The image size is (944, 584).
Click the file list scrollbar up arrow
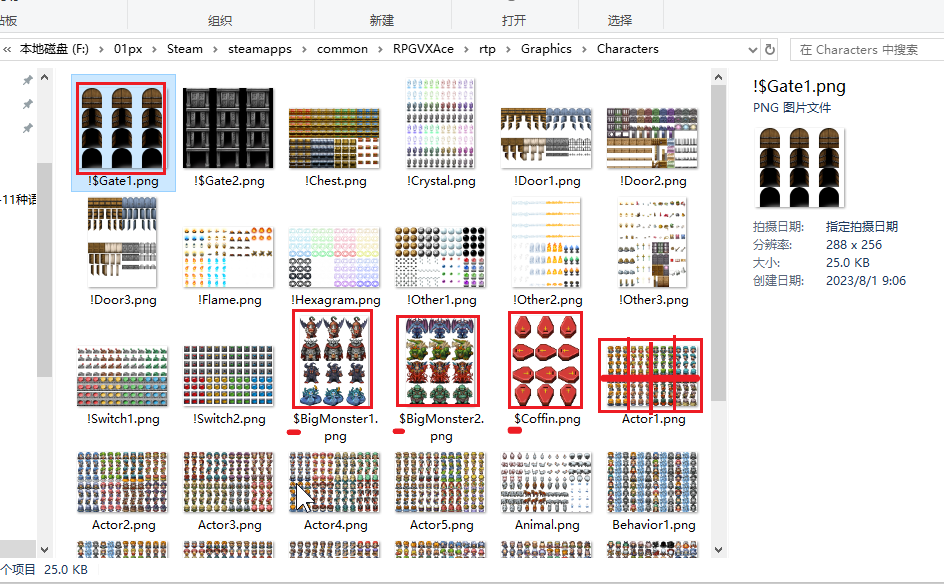tap(718, 78)
